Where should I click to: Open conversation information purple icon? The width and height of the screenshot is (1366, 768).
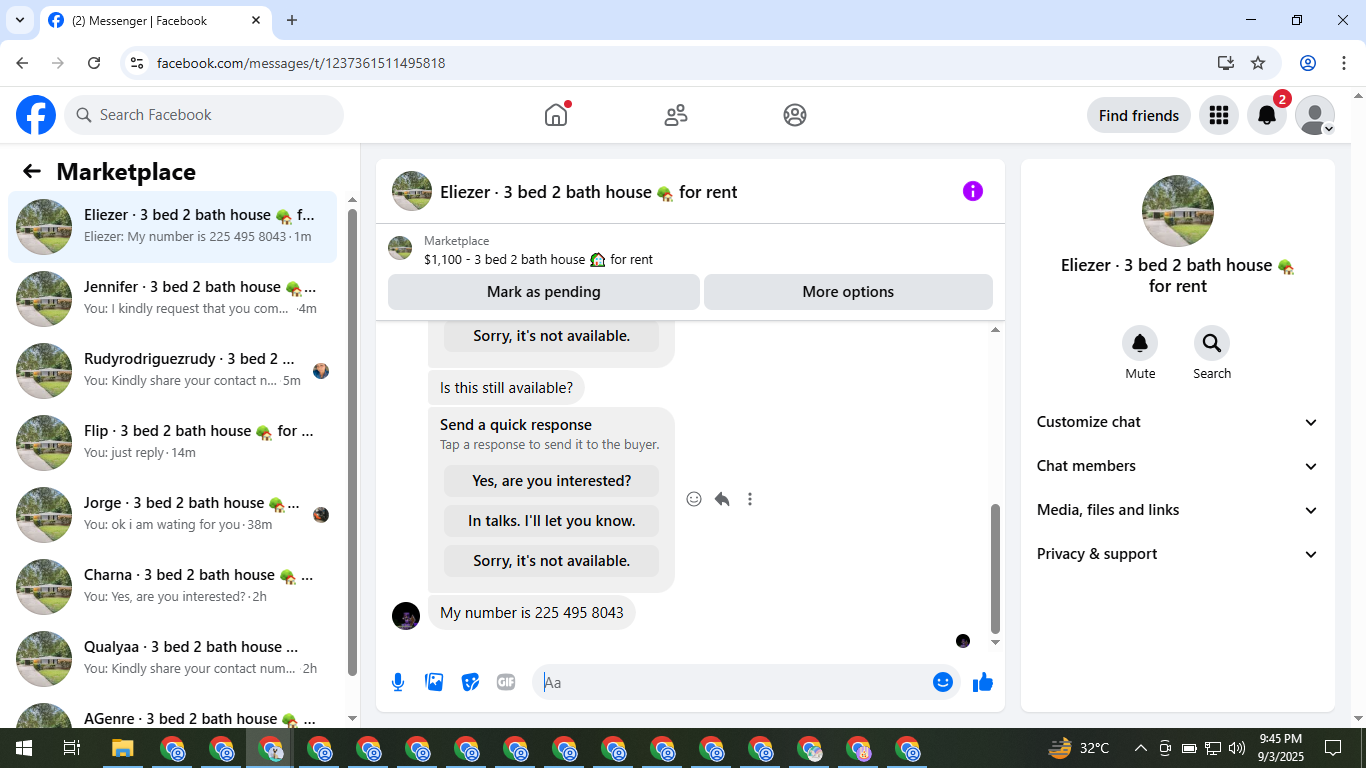[973, 191]
